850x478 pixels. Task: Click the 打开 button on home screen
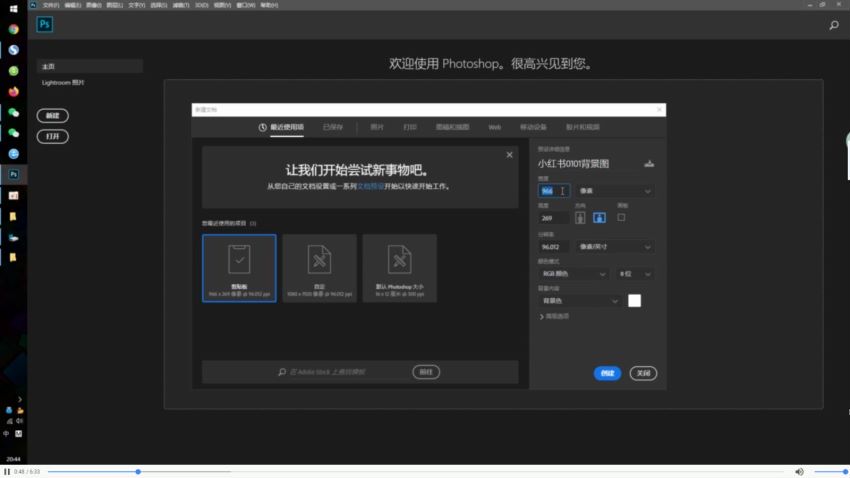53,136
